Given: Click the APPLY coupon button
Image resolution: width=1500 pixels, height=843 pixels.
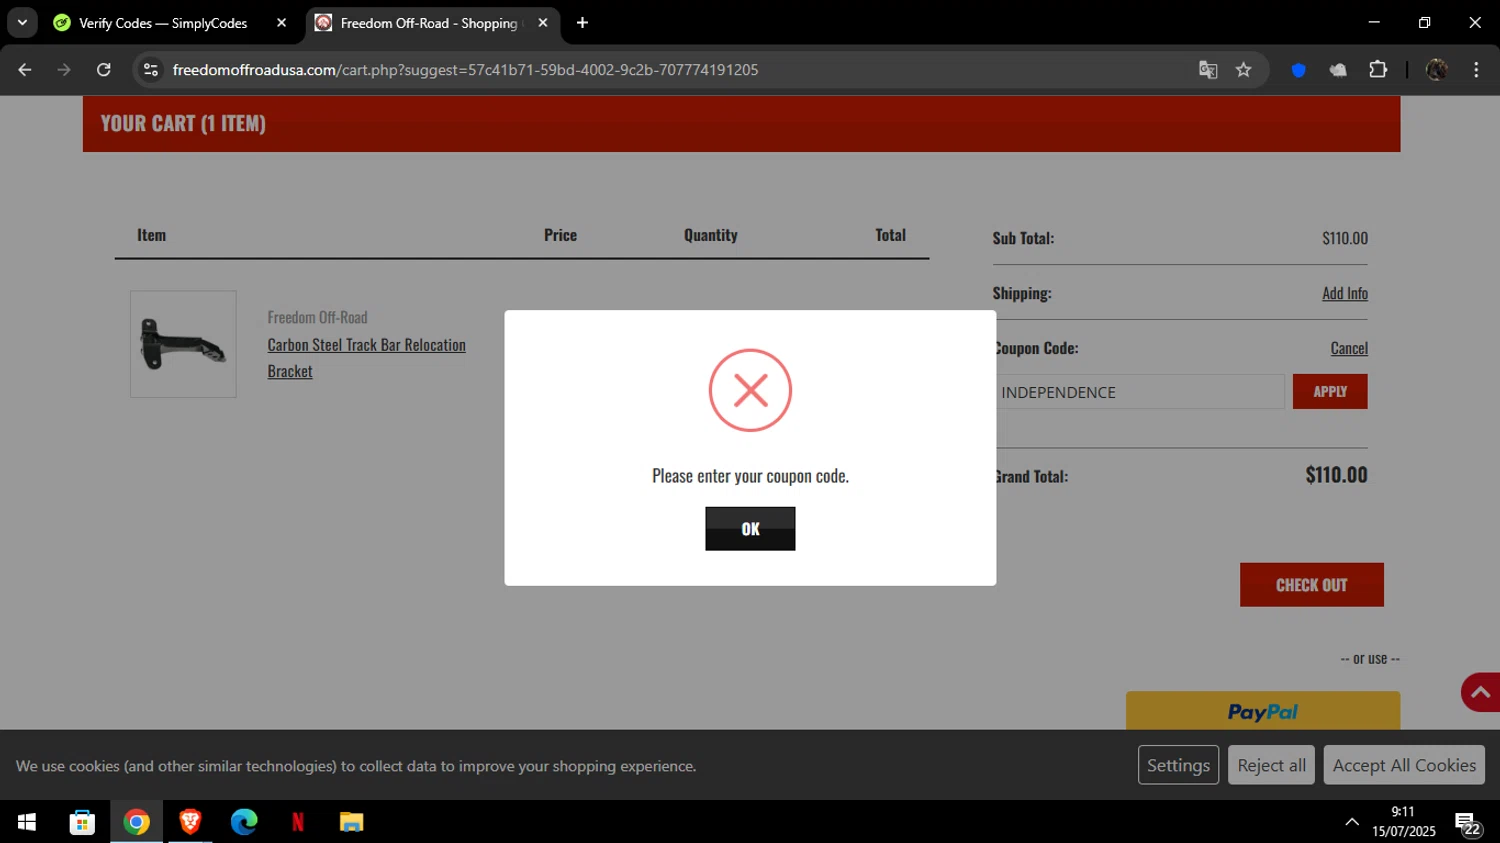Looking at the screenshot, I should point(1330,392).
